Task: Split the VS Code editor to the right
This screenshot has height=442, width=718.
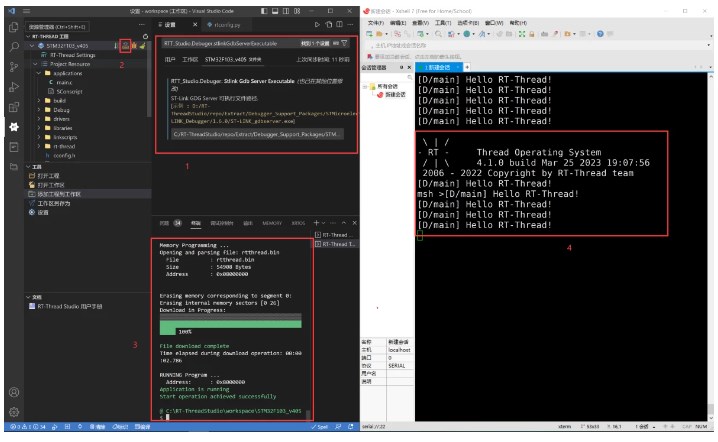Action: tap(339, 24)
